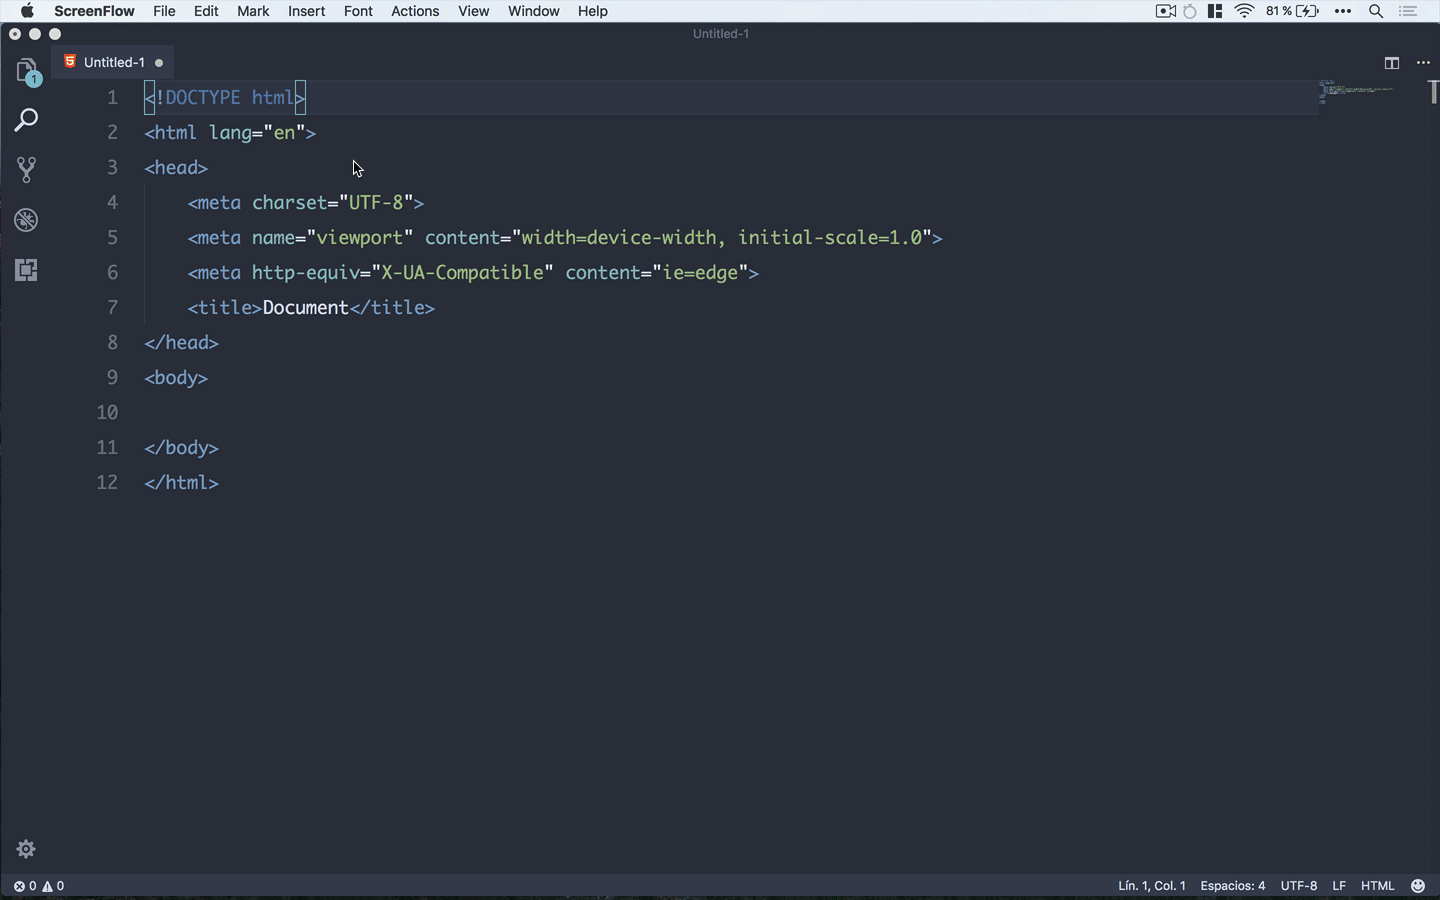Click line number 5 in gutter
Image resolution: width=1440 pixels, height=900 pixels.
[x=112, y=238]
